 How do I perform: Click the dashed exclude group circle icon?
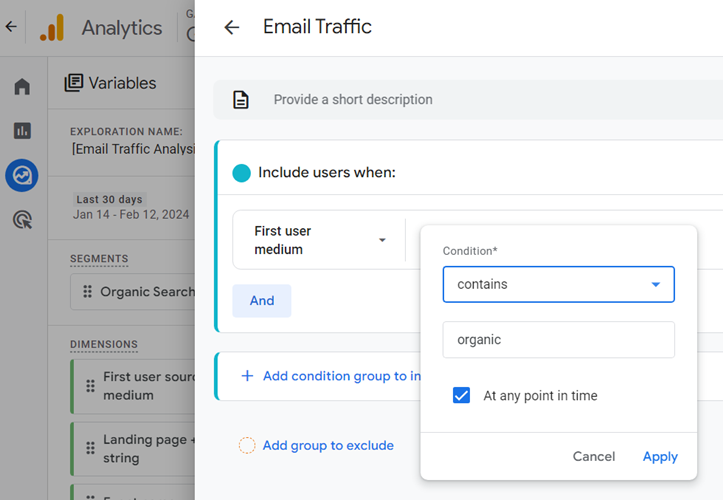[247, 445]
